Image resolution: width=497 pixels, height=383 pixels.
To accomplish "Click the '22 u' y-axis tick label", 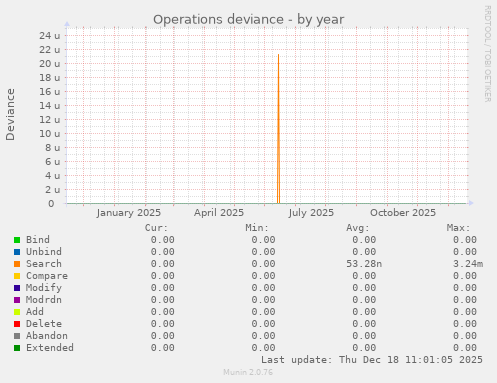I will tap(50, 49).
